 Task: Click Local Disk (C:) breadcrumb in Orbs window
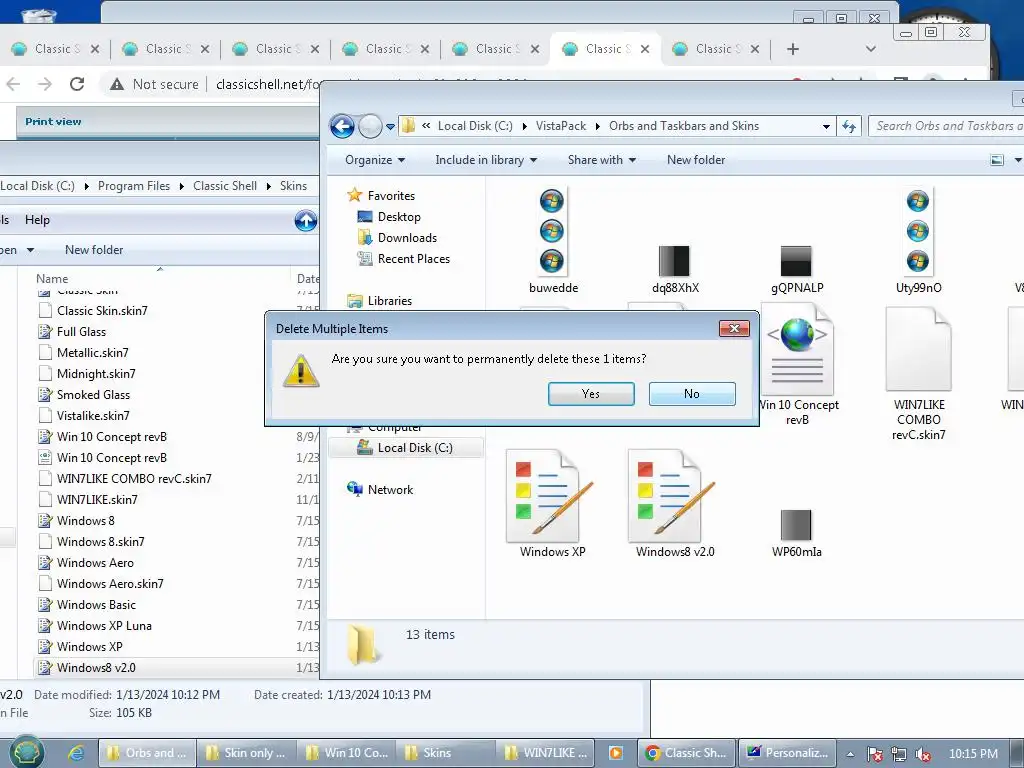[x=475, y=126]
